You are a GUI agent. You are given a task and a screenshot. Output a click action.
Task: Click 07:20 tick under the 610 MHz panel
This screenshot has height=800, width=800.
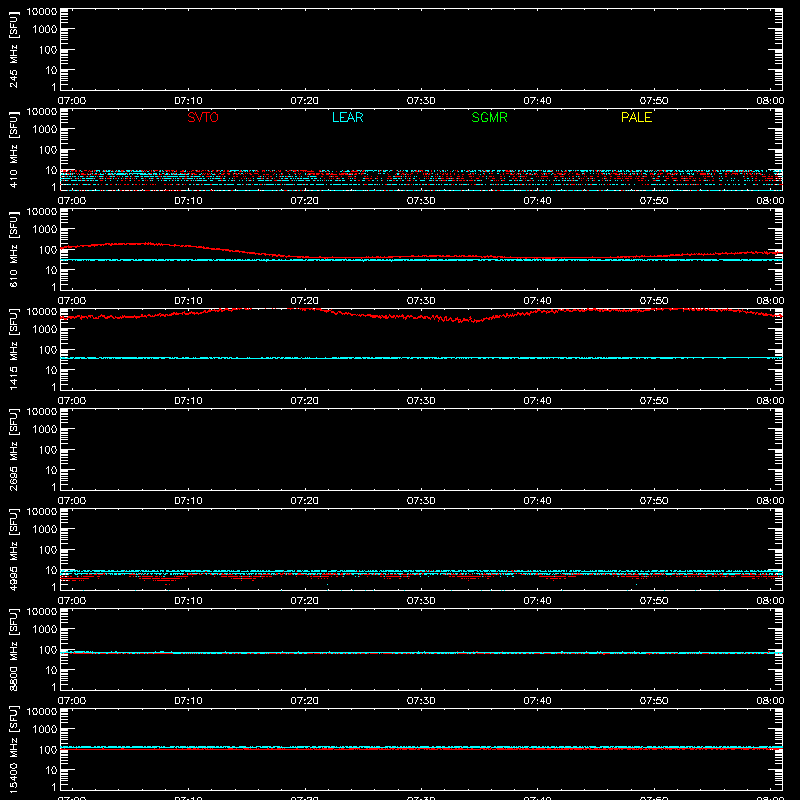tap(305, 301)
